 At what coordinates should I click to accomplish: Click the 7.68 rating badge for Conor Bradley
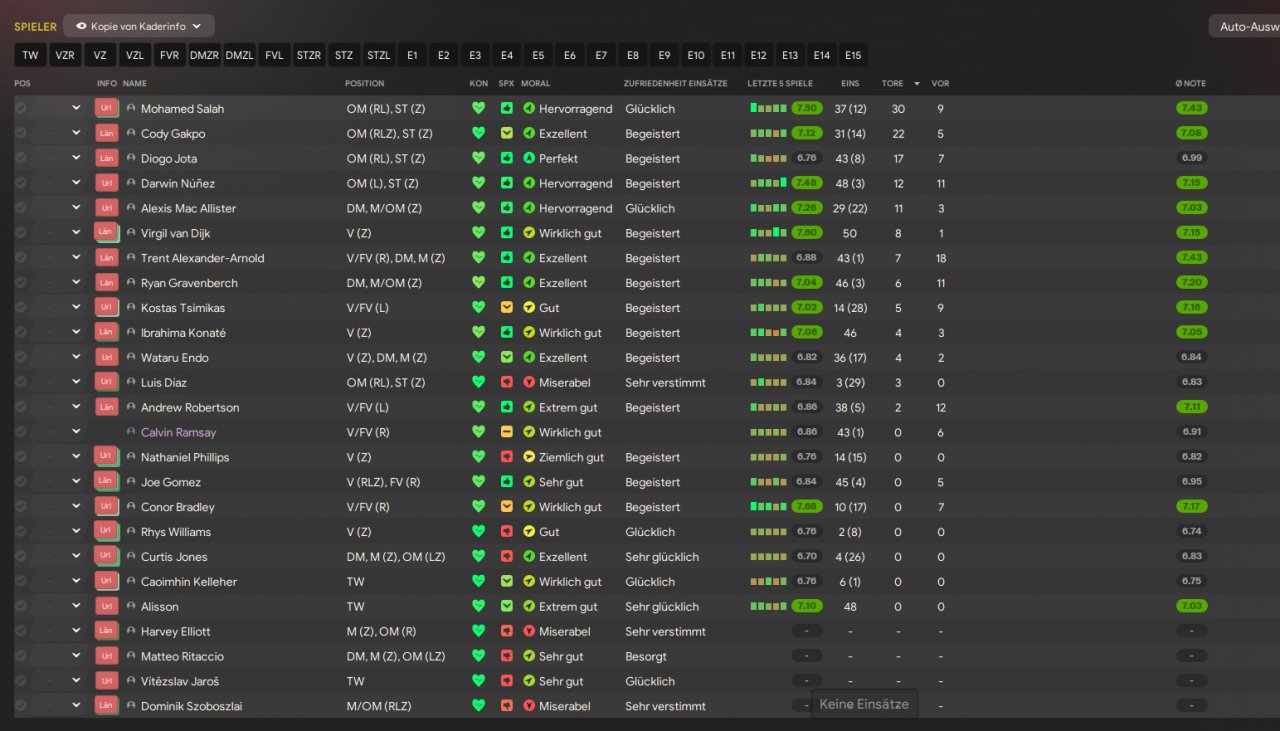click(807, 507)
